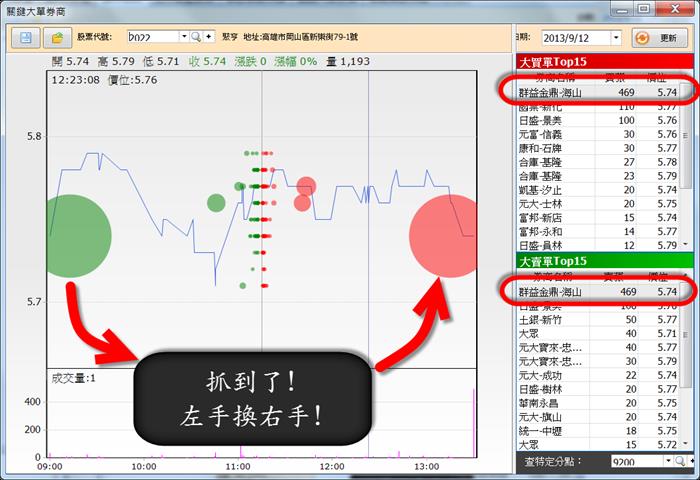Select 統一-中壢 row in sell list

pyautogui.click(x=598, y=430)
